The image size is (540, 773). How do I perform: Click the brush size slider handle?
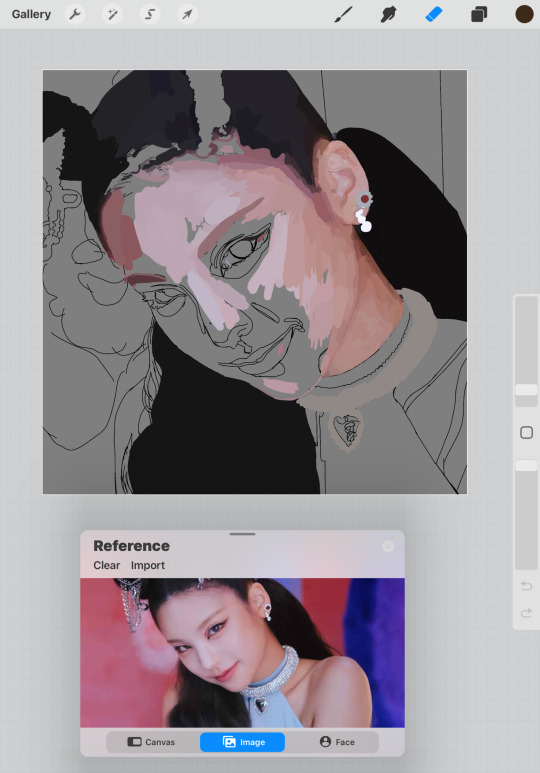(526, 390)
